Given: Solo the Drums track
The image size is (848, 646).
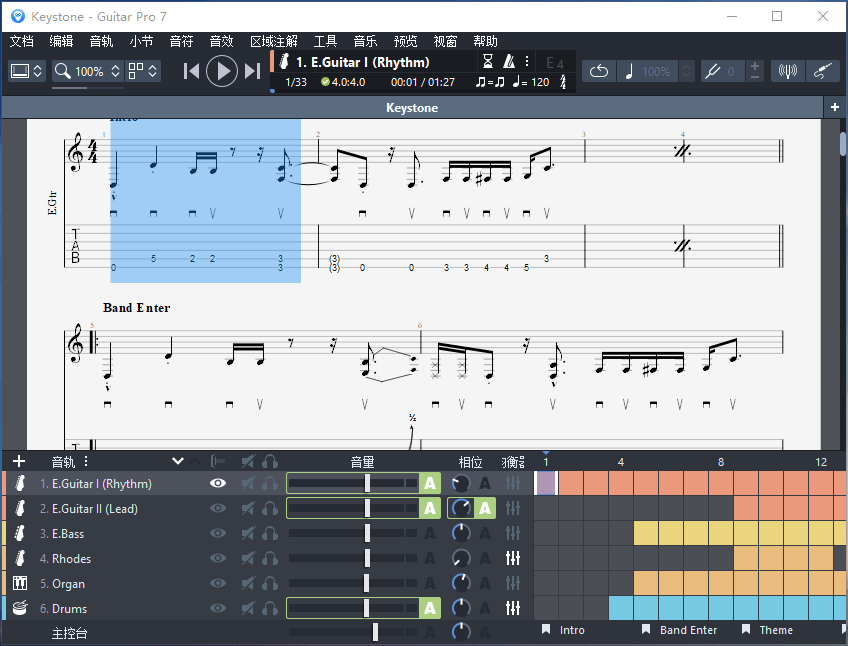Looking at the screenshot, I should [270, 608].
